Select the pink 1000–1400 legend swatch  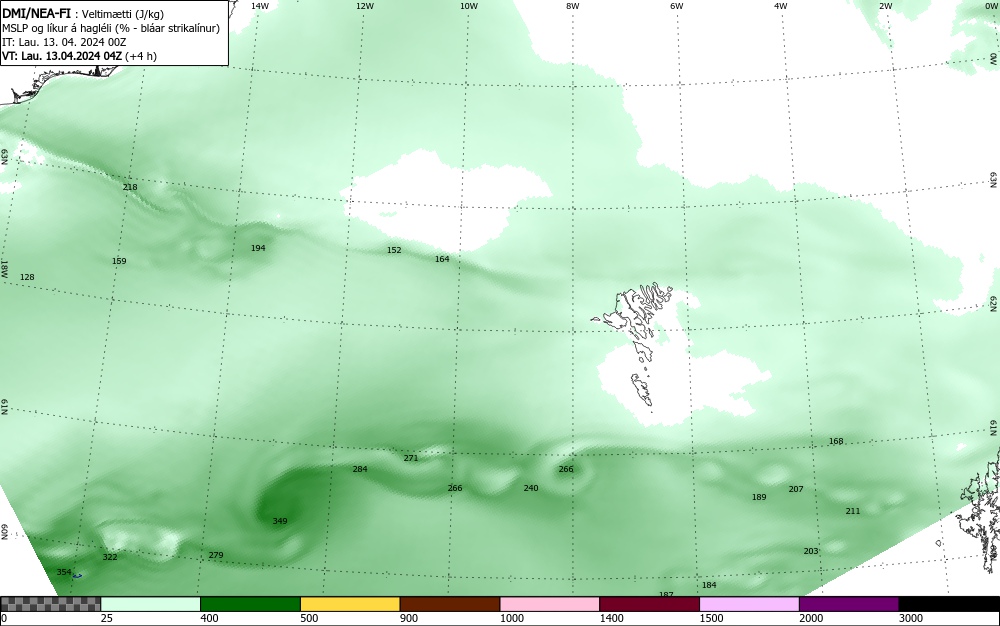(x=550, y=604)
